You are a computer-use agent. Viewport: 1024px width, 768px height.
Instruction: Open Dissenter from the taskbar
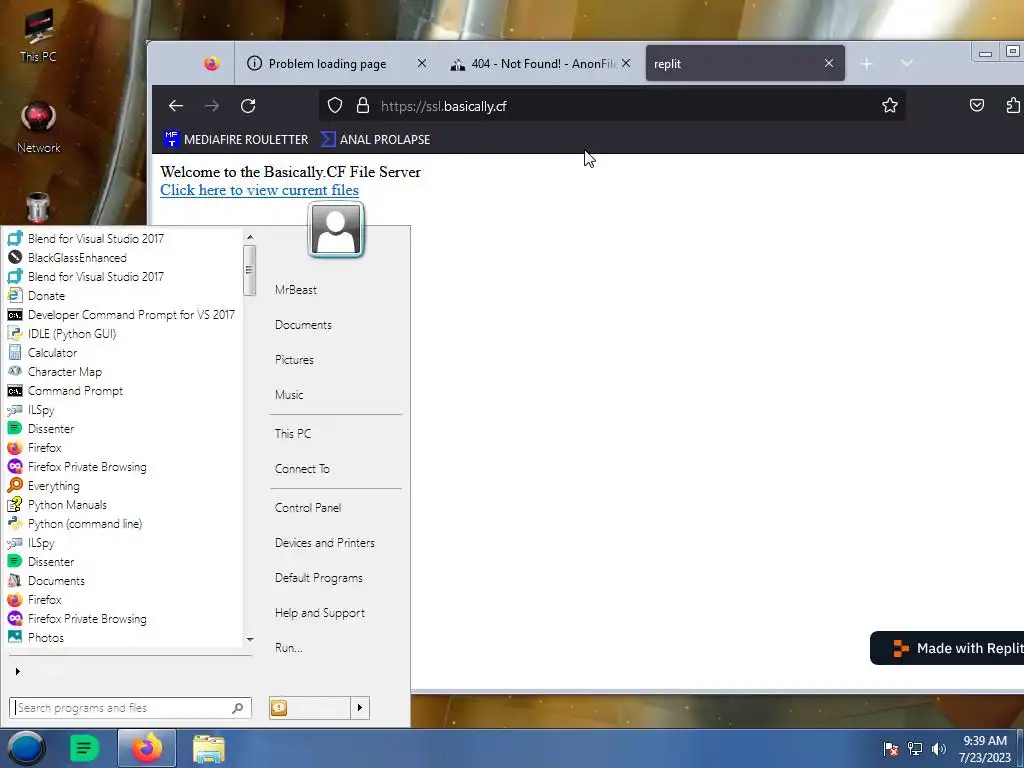84,748
